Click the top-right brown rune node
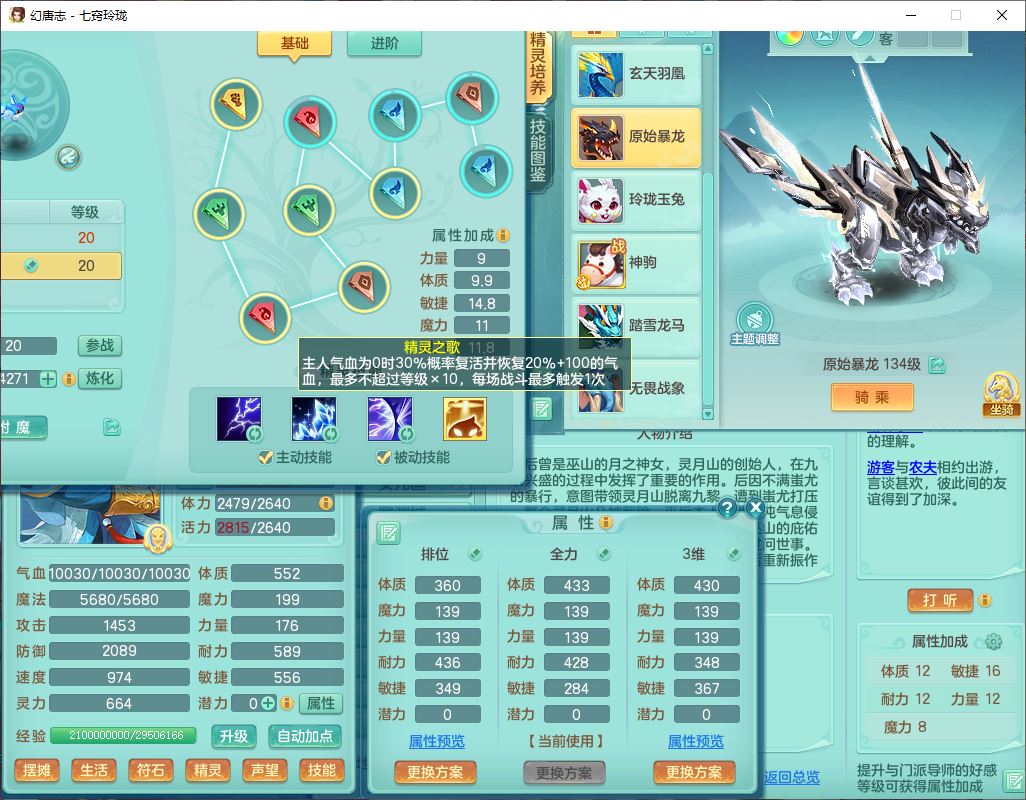1026x800 pixels. (472, 97)
